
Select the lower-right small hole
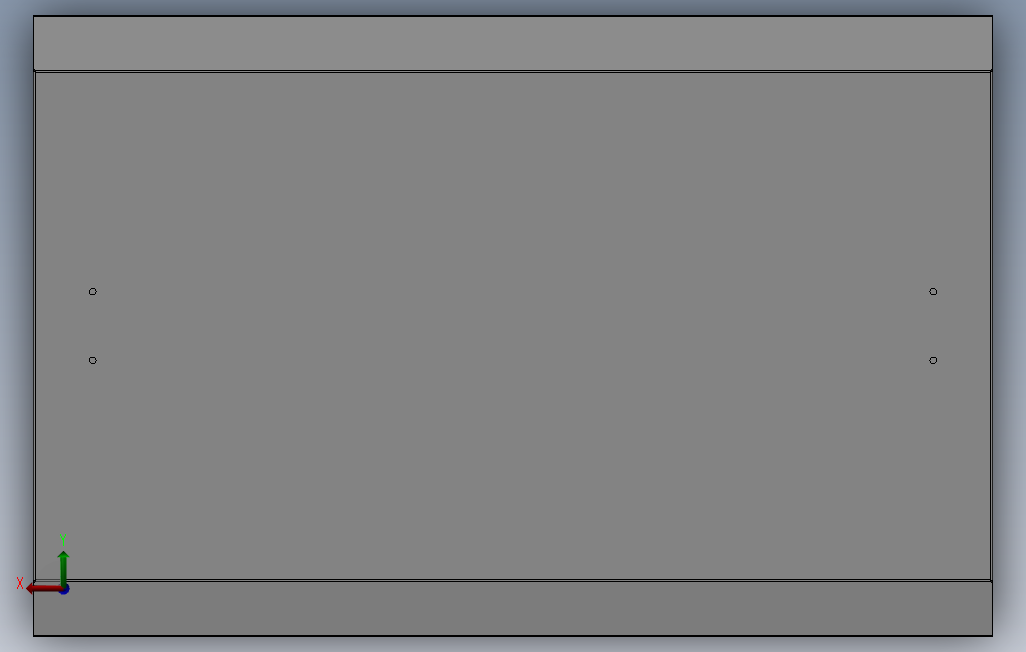tap(933, 360)
